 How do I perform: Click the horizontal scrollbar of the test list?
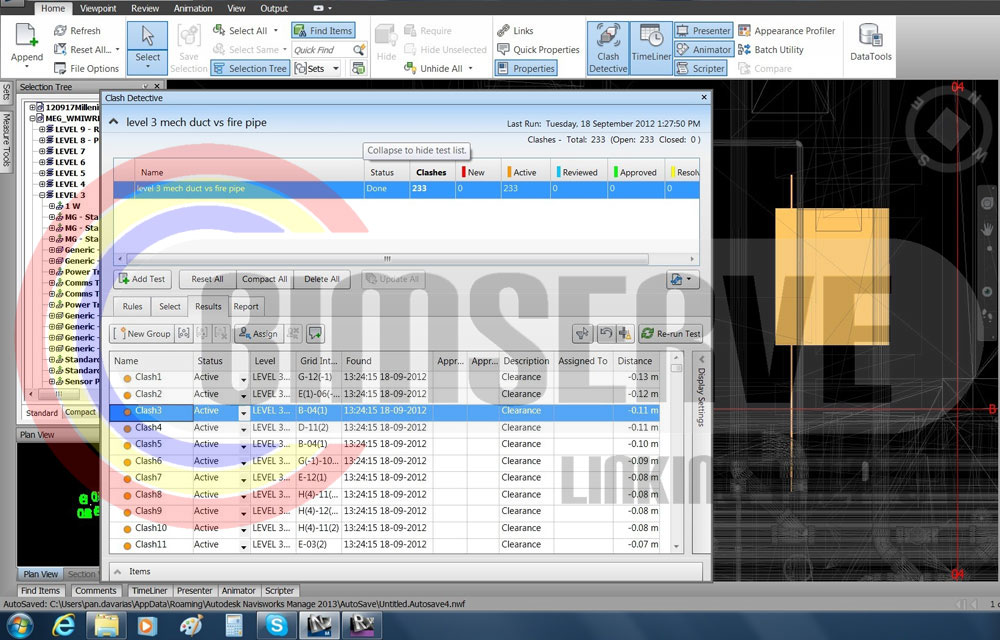[x=387, y=259]
